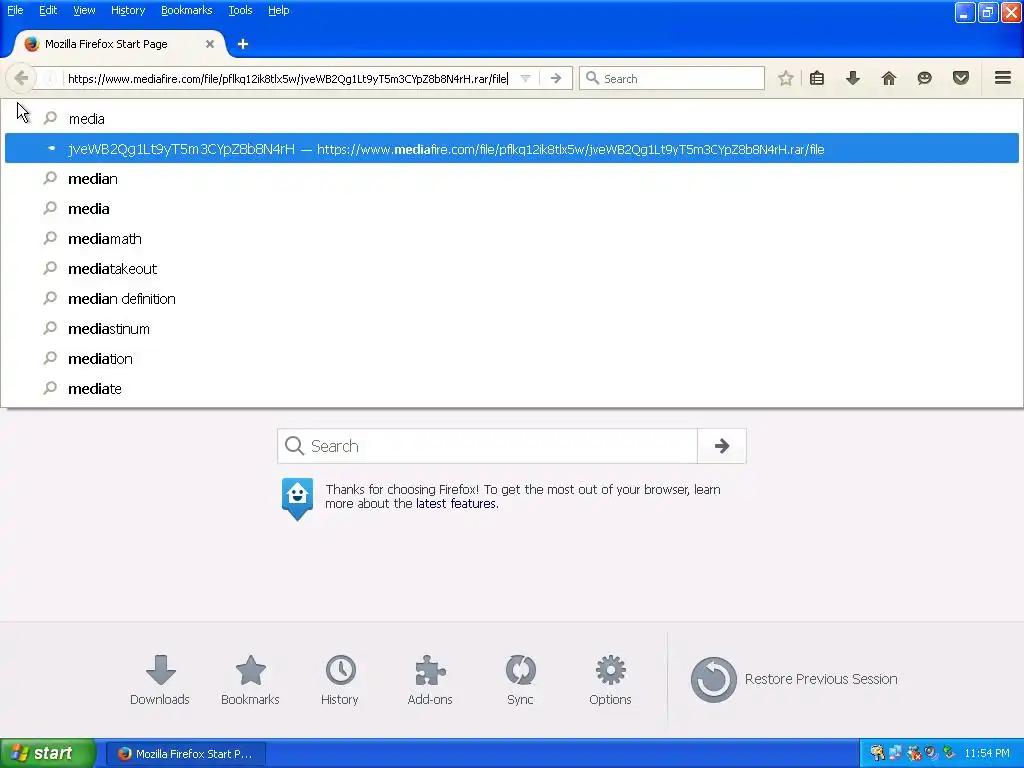Click the start page center search field

coord(487,446)
